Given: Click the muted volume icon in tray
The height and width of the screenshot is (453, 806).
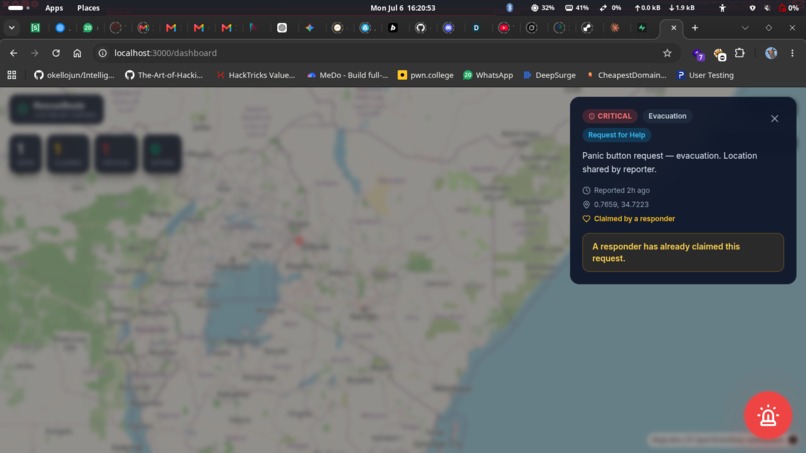Looking at the screenshot, I should tap(767, 8).
